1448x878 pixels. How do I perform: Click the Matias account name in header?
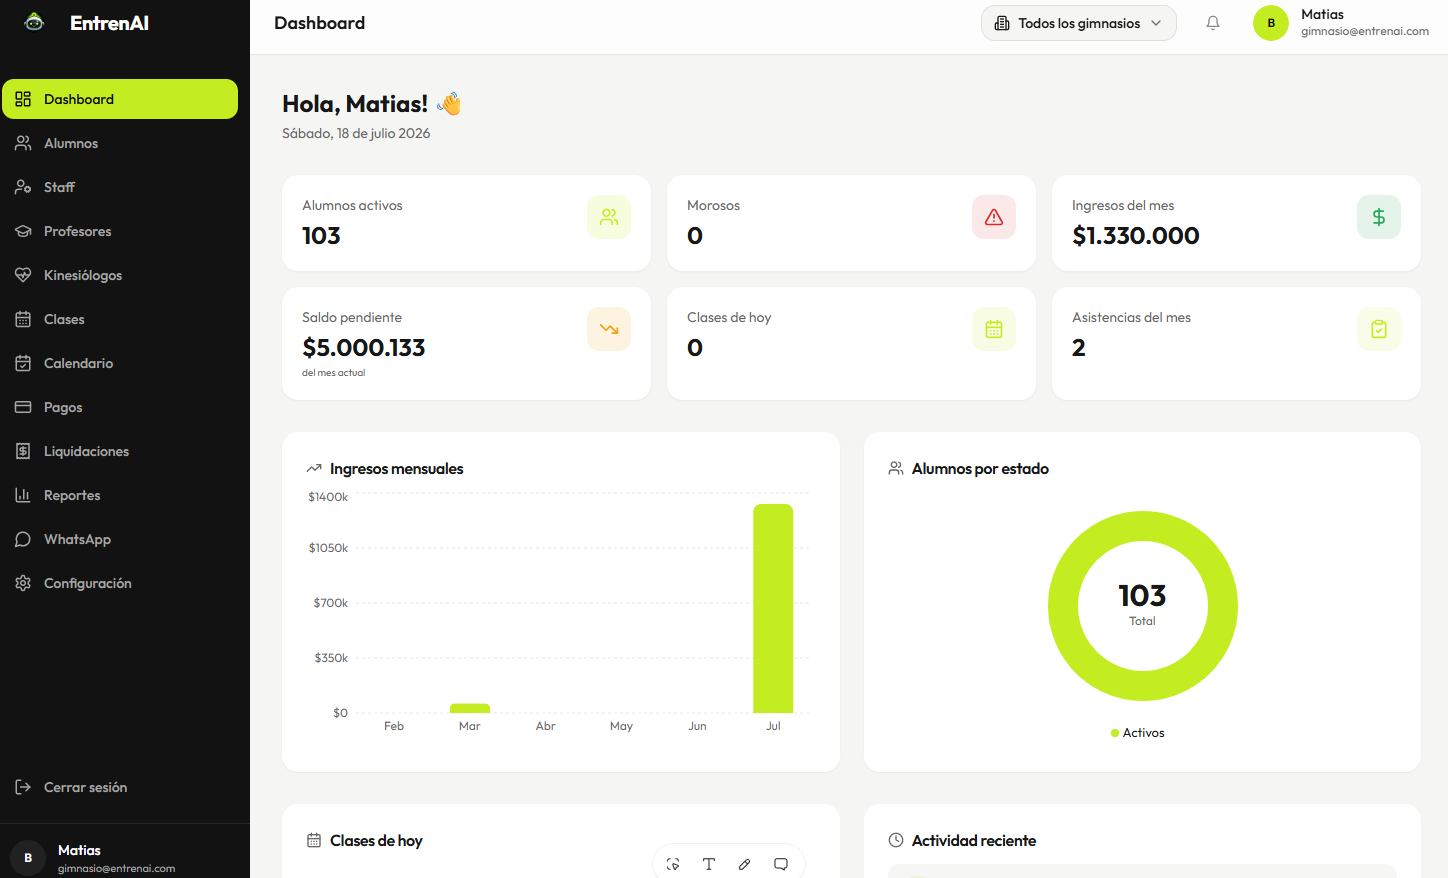coord(1322,14)
